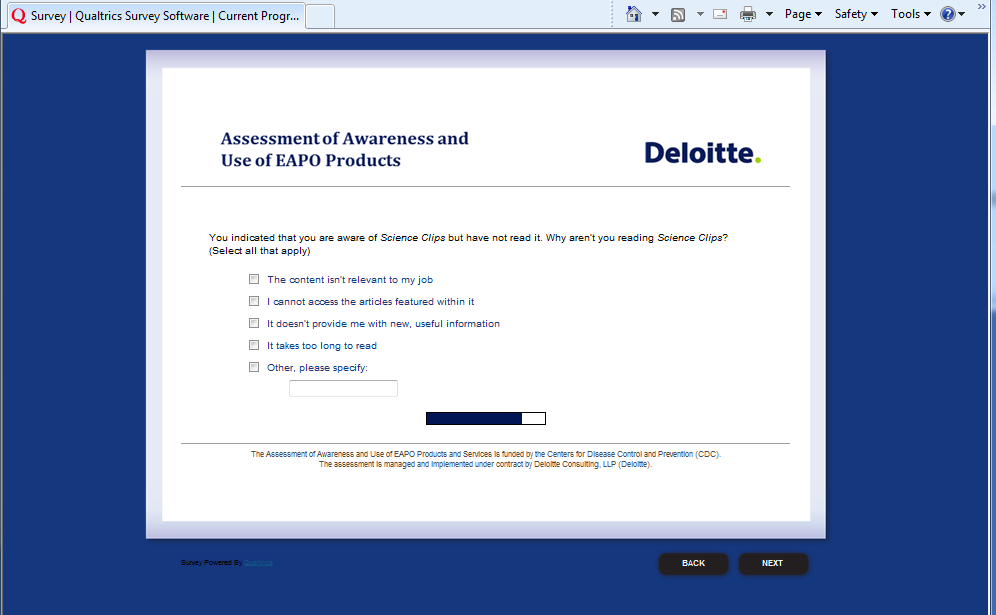
Task: Click the RSS feeds icon
Action: 678,15
